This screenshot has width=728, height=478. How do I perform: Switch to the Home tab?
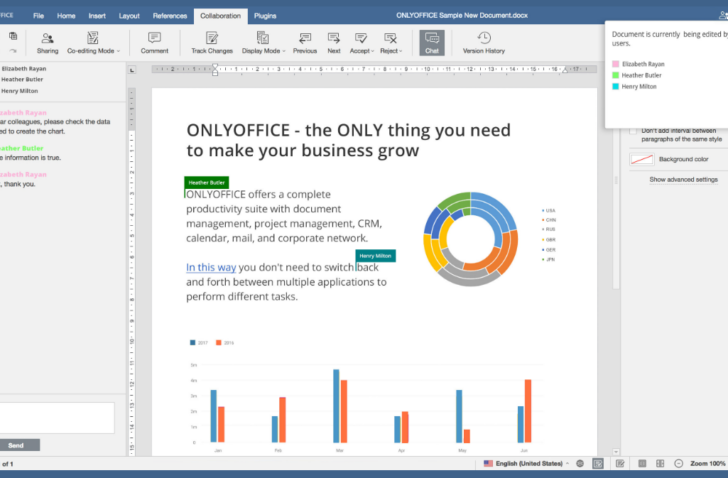(x=66, y=16)
